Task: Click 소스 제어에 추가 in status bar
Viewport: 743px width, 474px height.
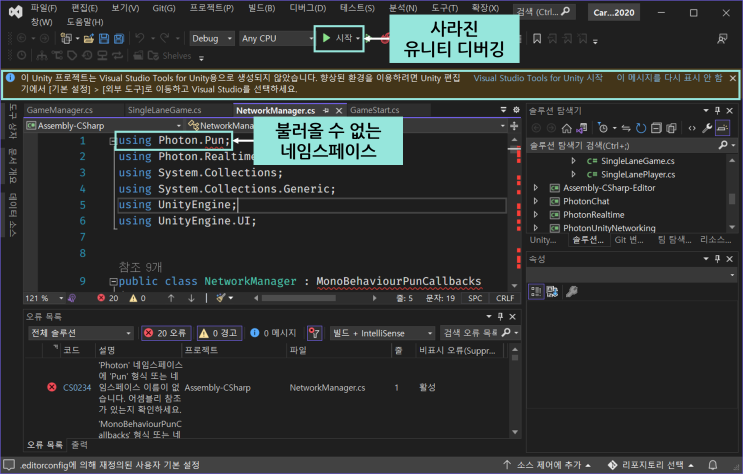Action: point(547,465)
